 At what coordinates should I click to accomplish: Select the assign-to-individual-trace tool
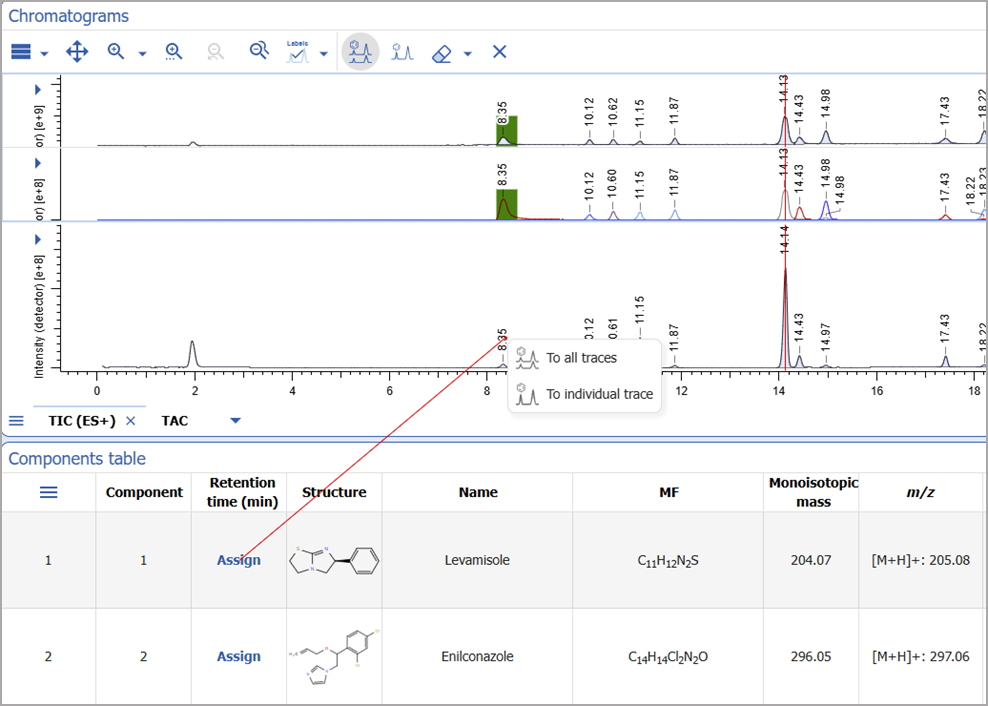coord(402,51)
